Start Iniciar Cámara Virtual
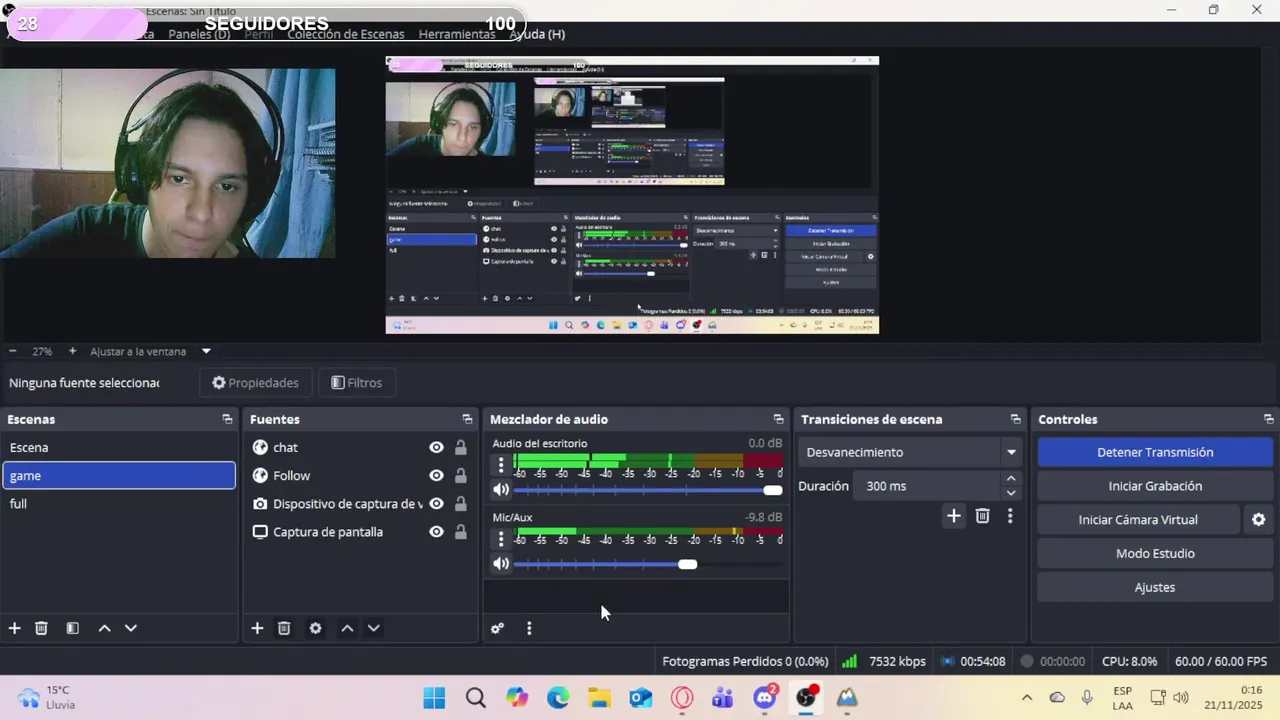The width and height of the screenshot is (1280, 720). 1138,520
